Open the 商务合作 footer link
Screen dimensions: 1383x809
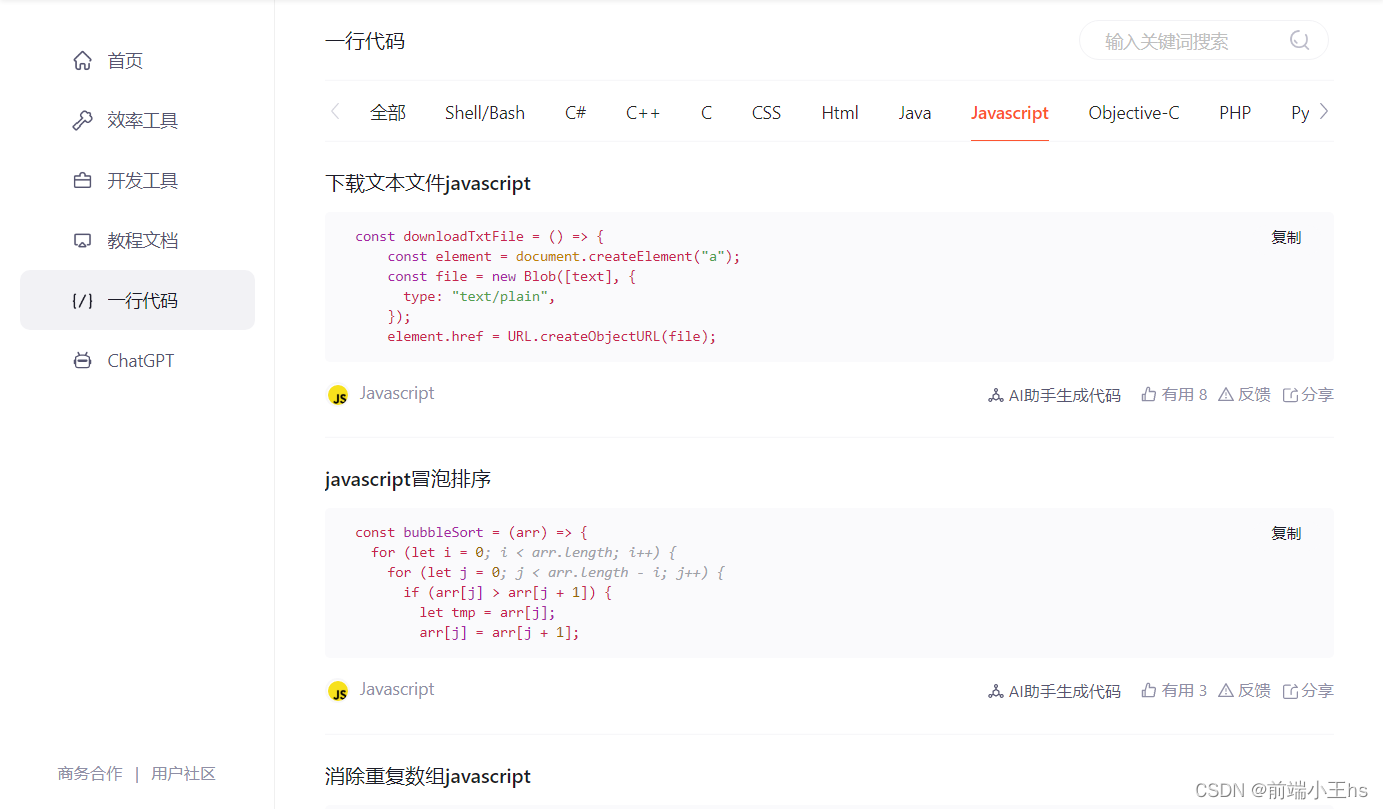click(x=90, y=774)
